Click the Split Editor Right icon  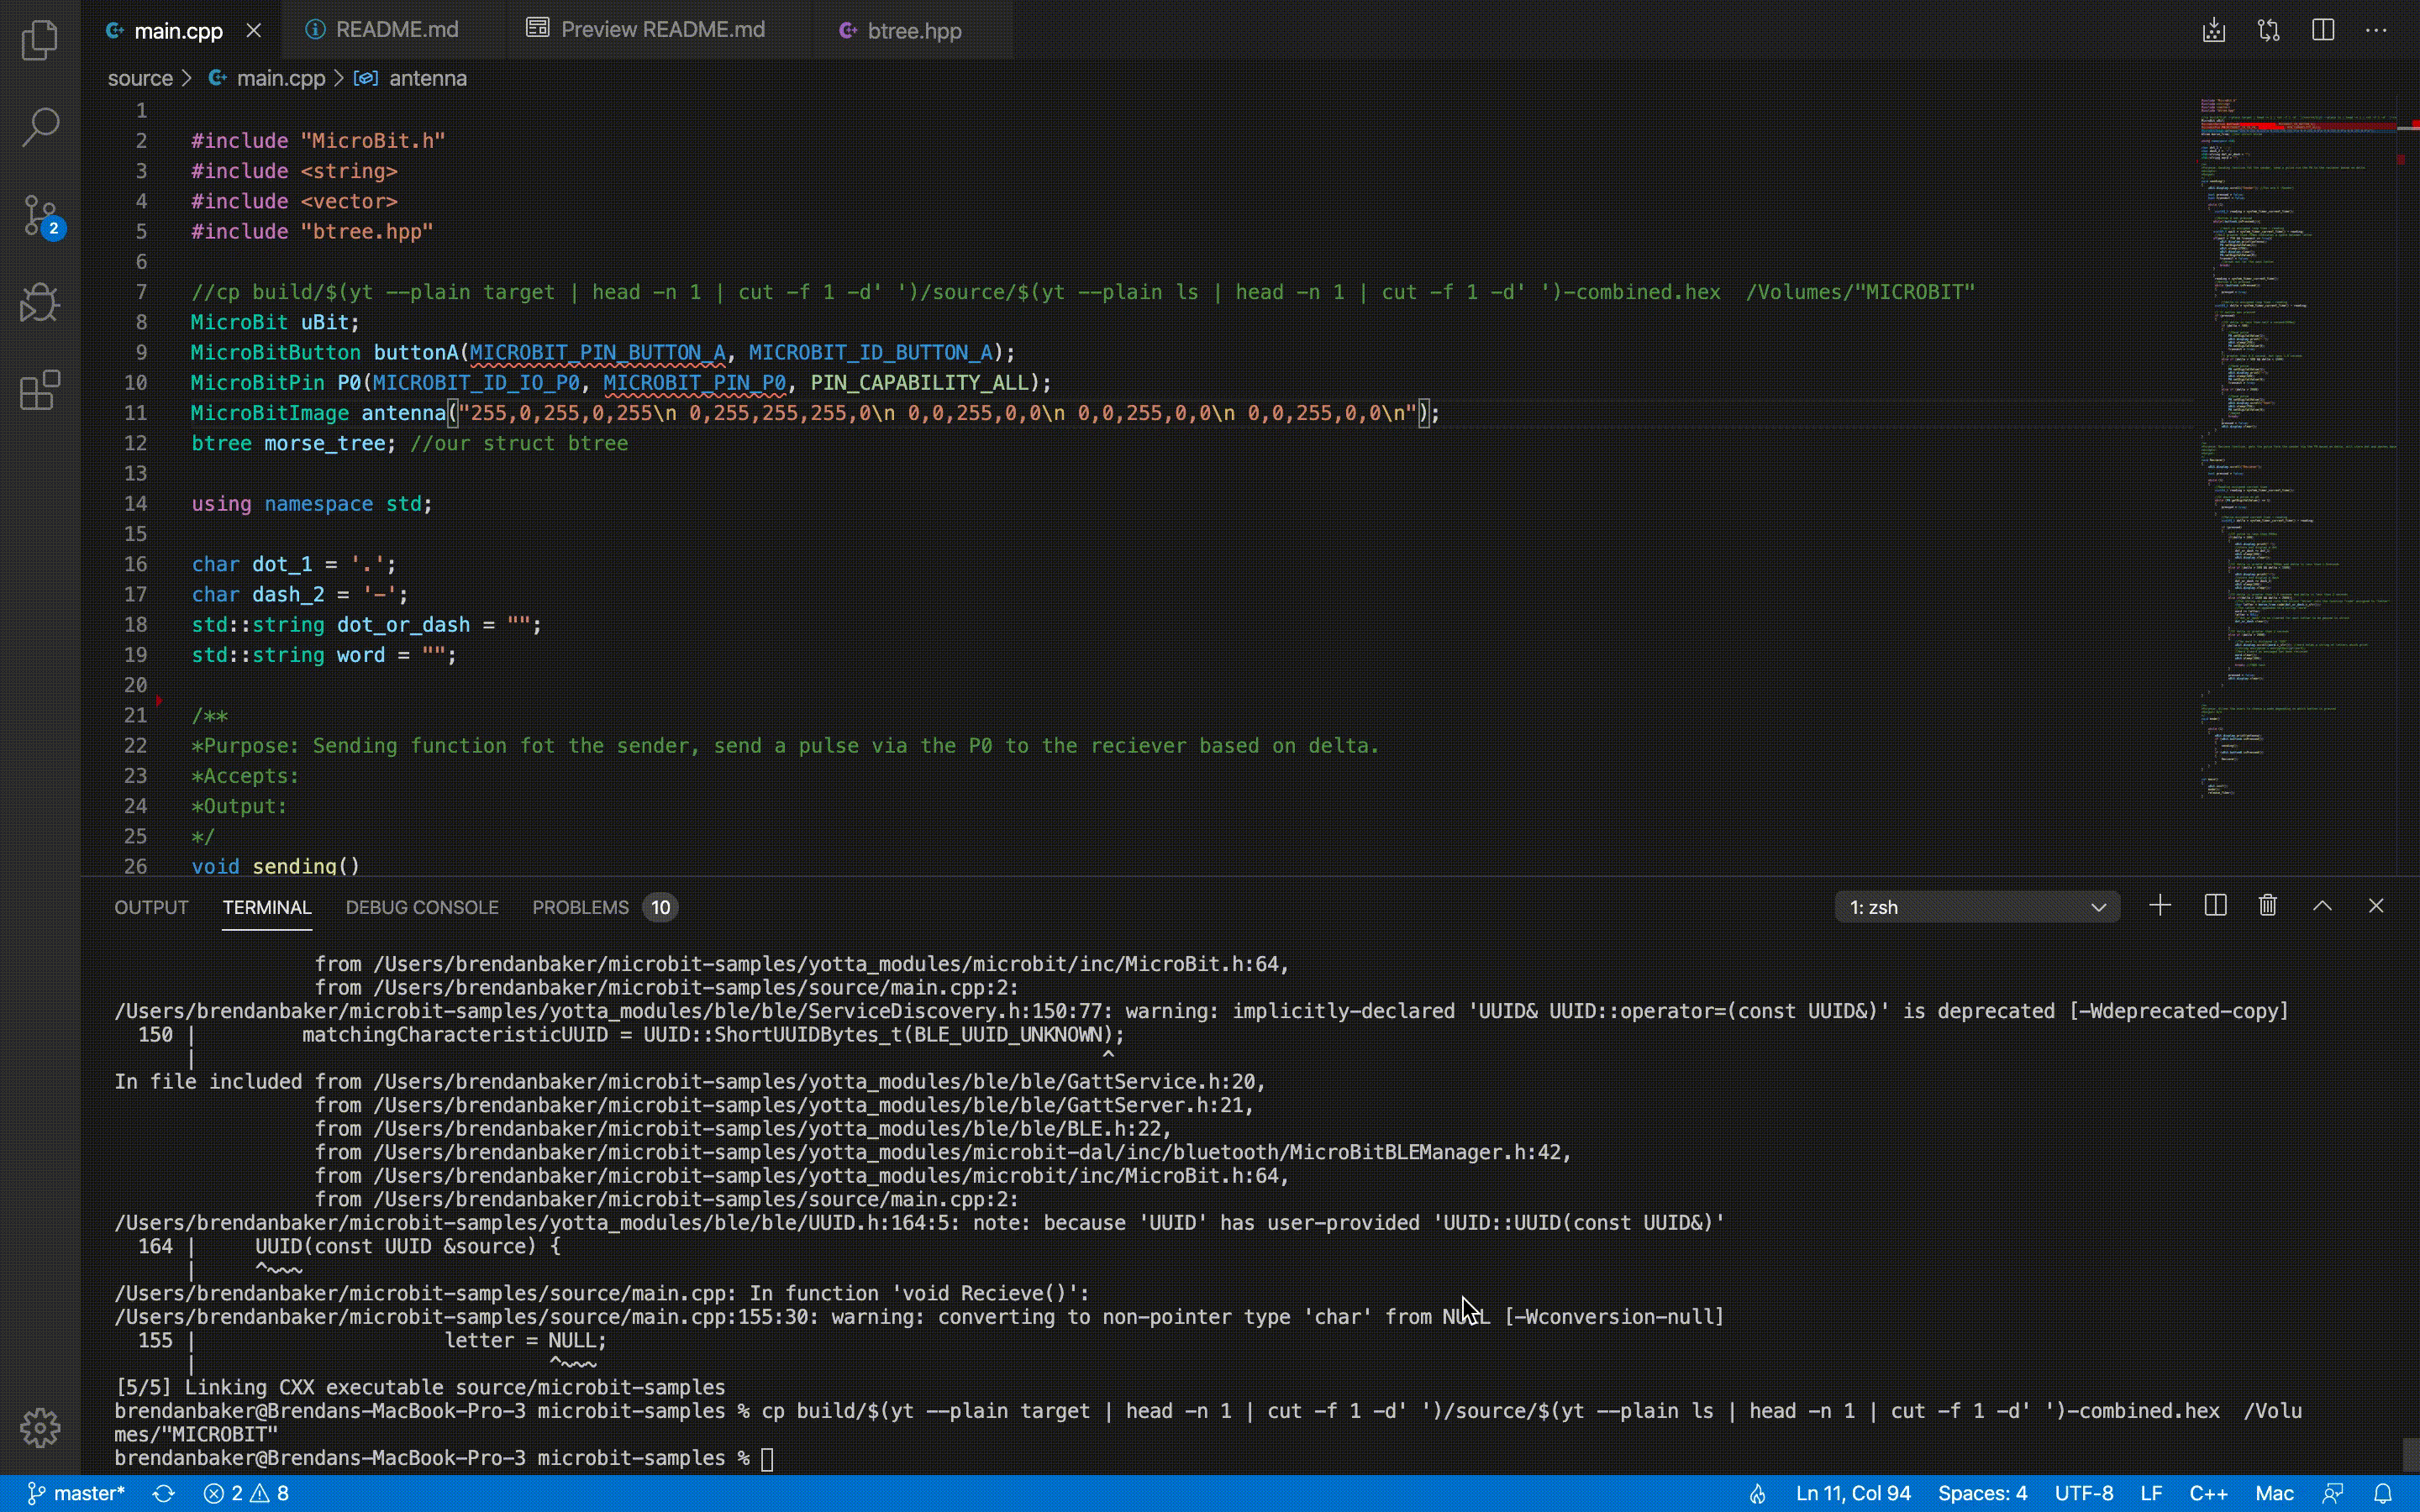point(2323,30)
